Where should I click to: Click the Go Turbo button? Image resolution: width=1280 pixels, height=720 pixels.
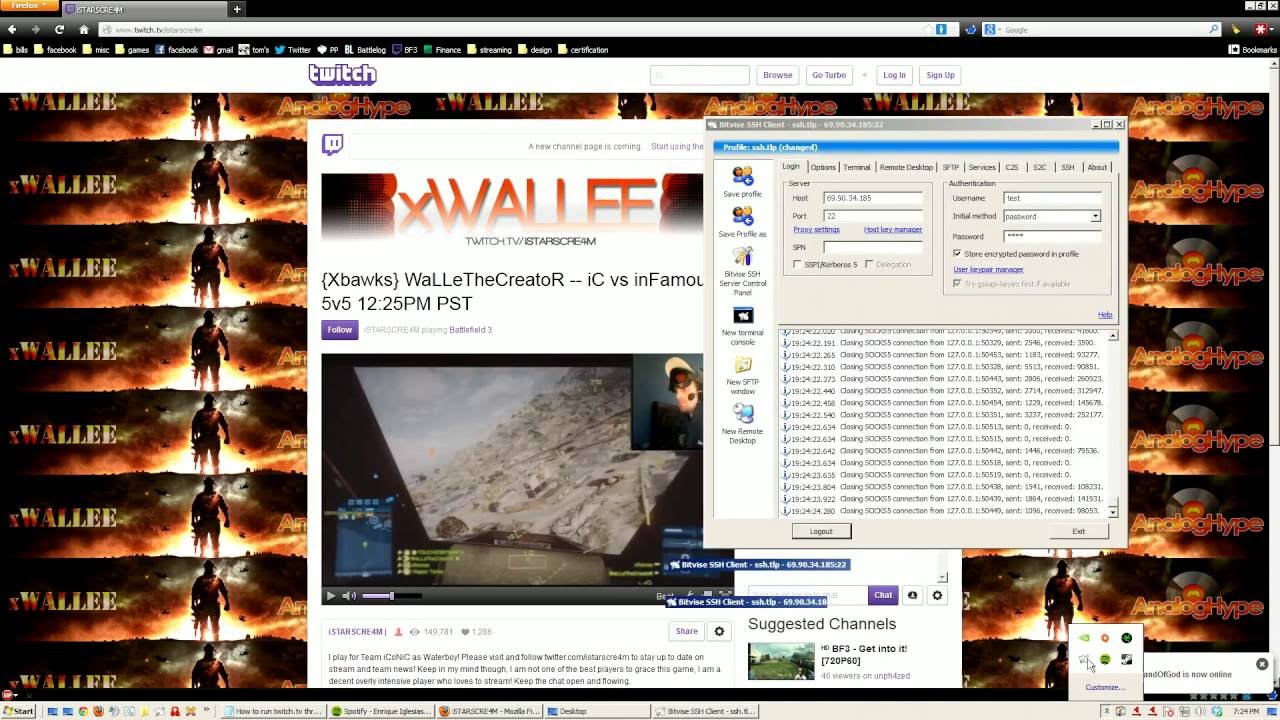828,75
